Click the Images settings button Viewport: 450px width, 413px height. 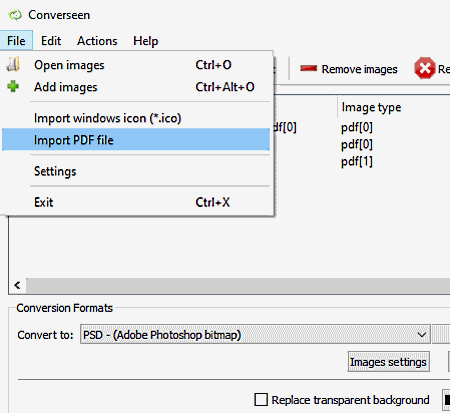click(x=388, y=362)
